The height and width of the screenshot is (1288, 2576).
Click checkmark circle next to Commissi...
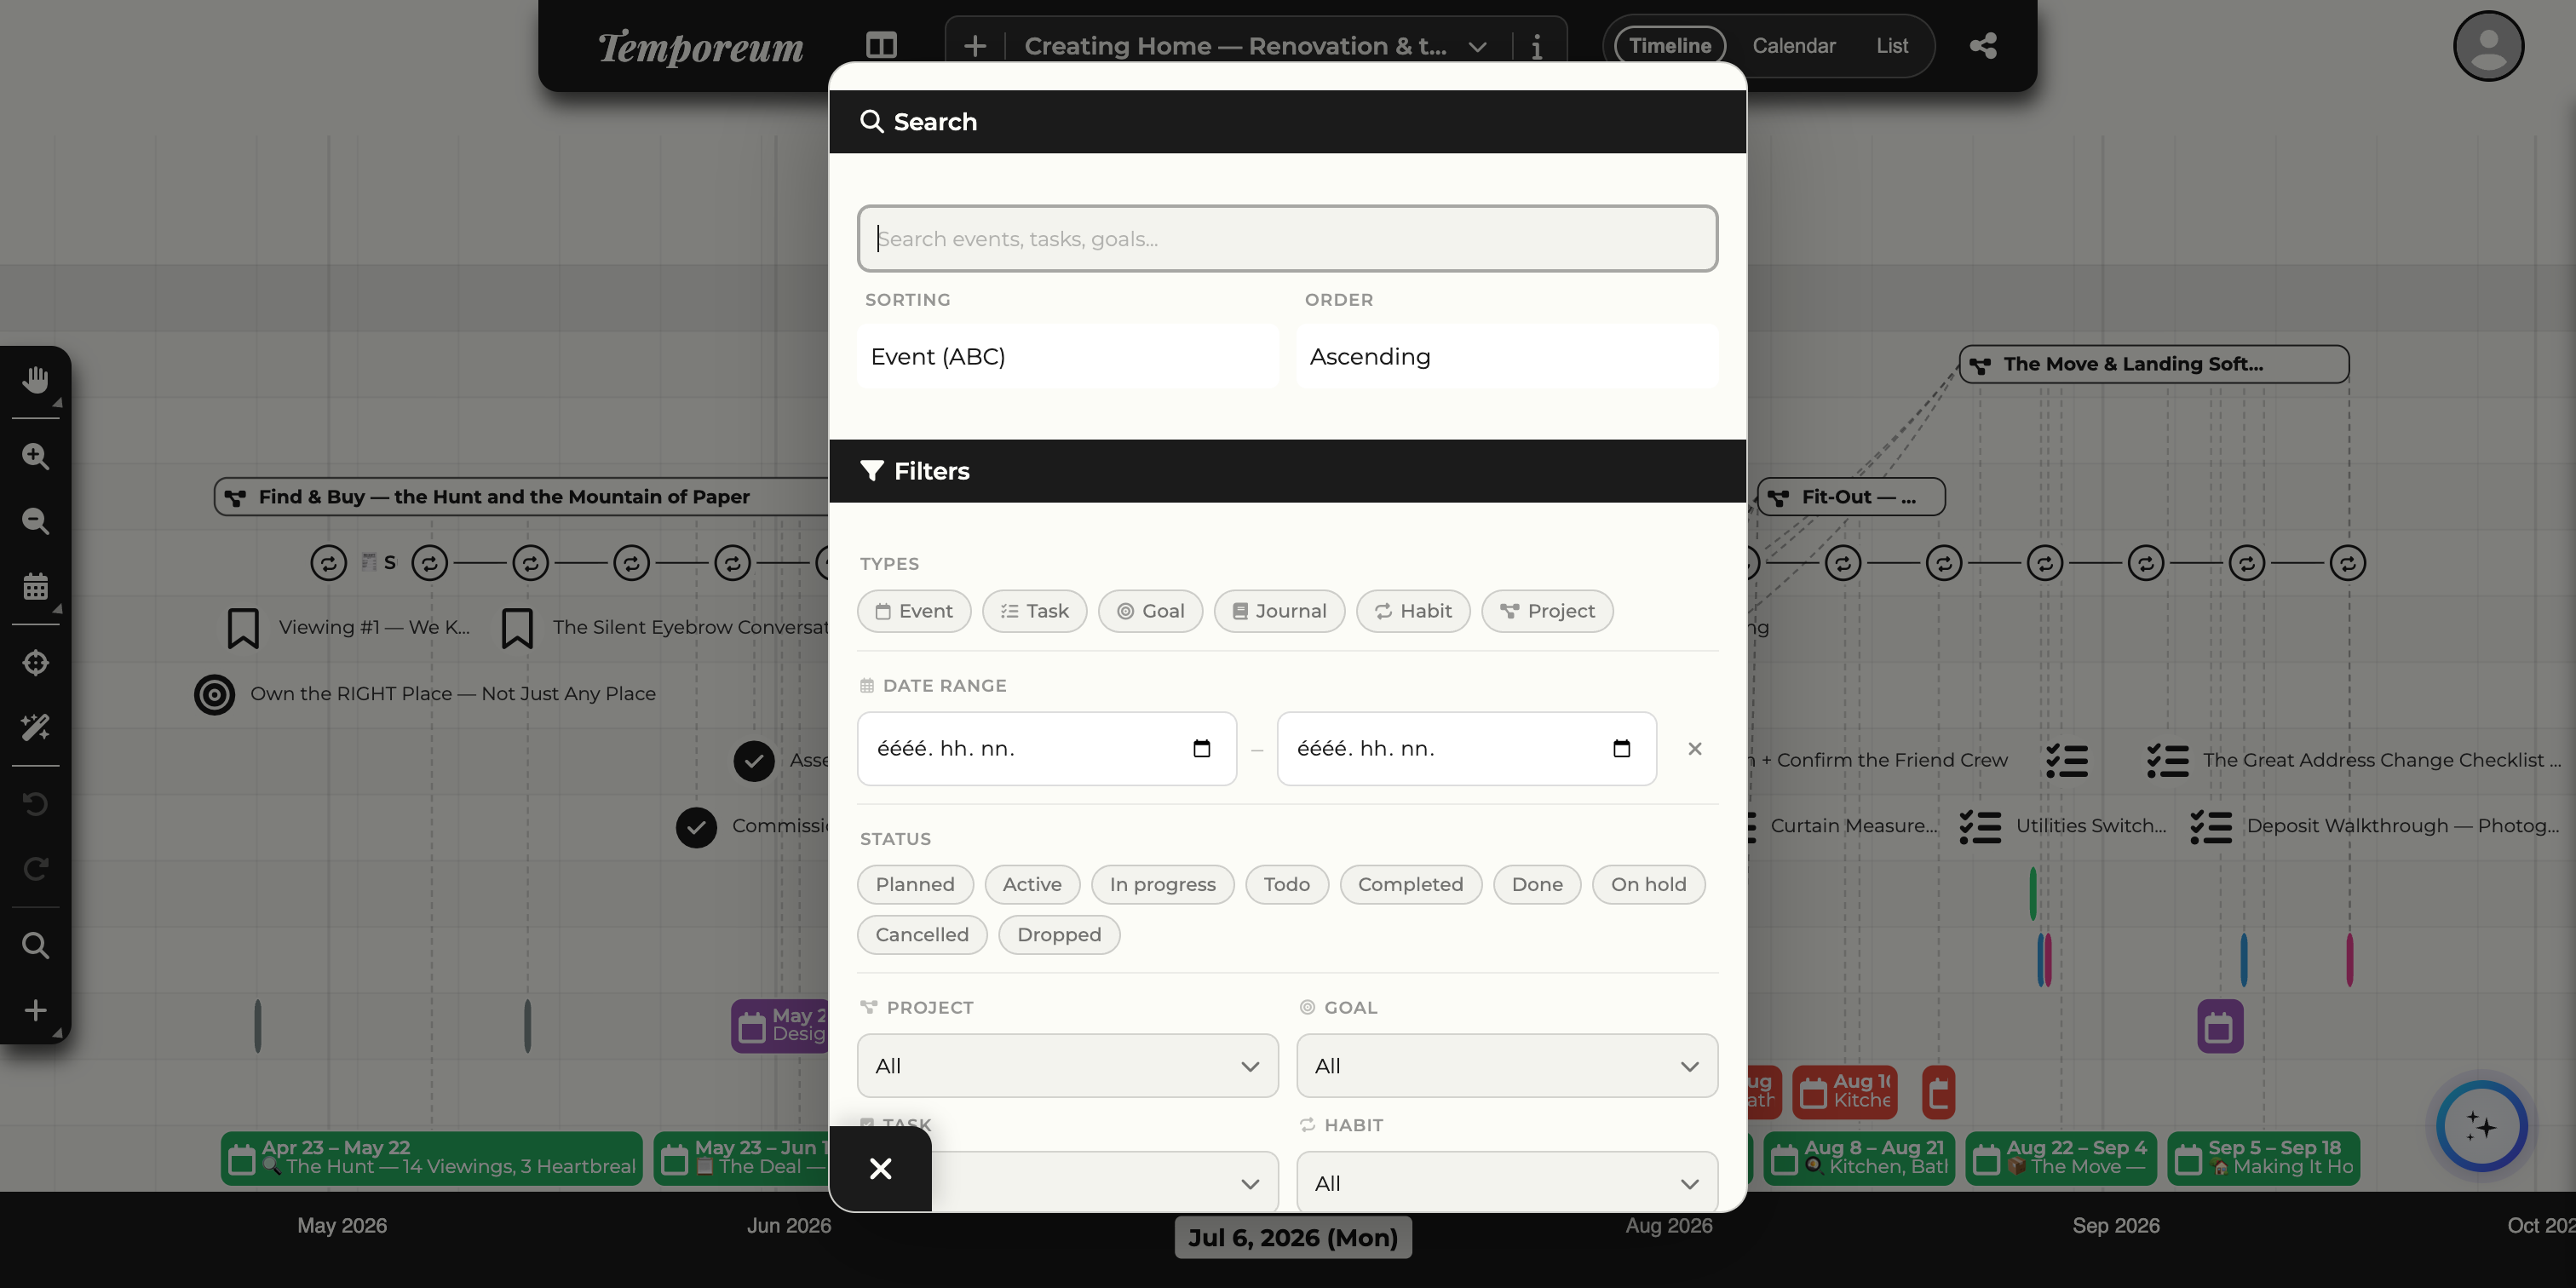pos(696,827)
